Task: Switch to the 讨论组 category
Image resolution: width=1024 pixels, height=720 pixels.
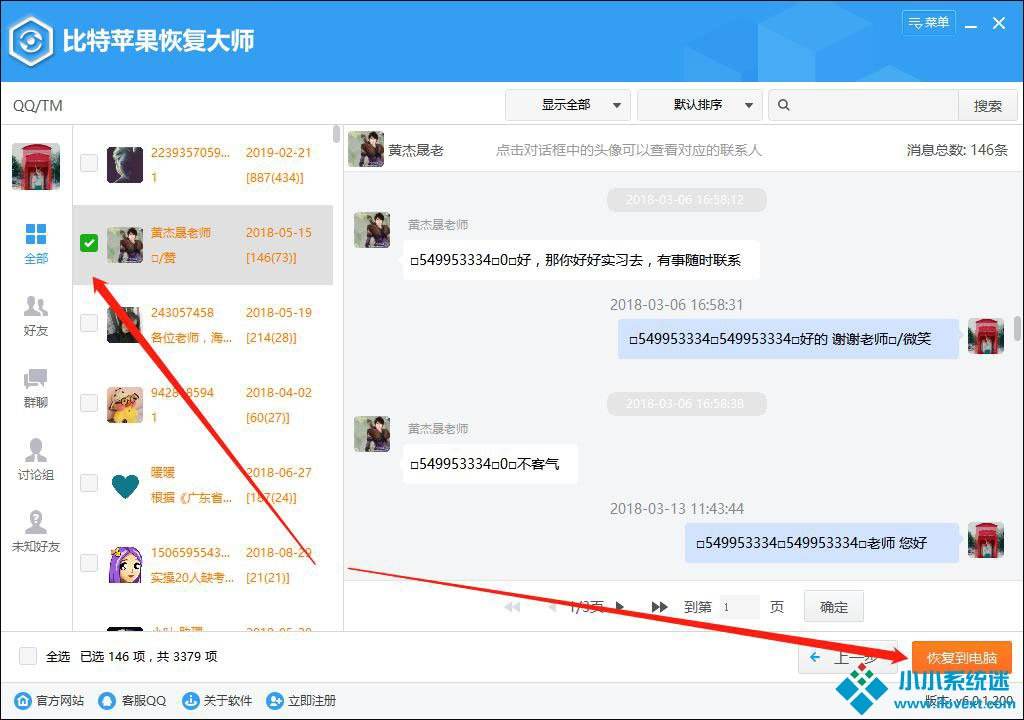Action: (x=36, y=460)
